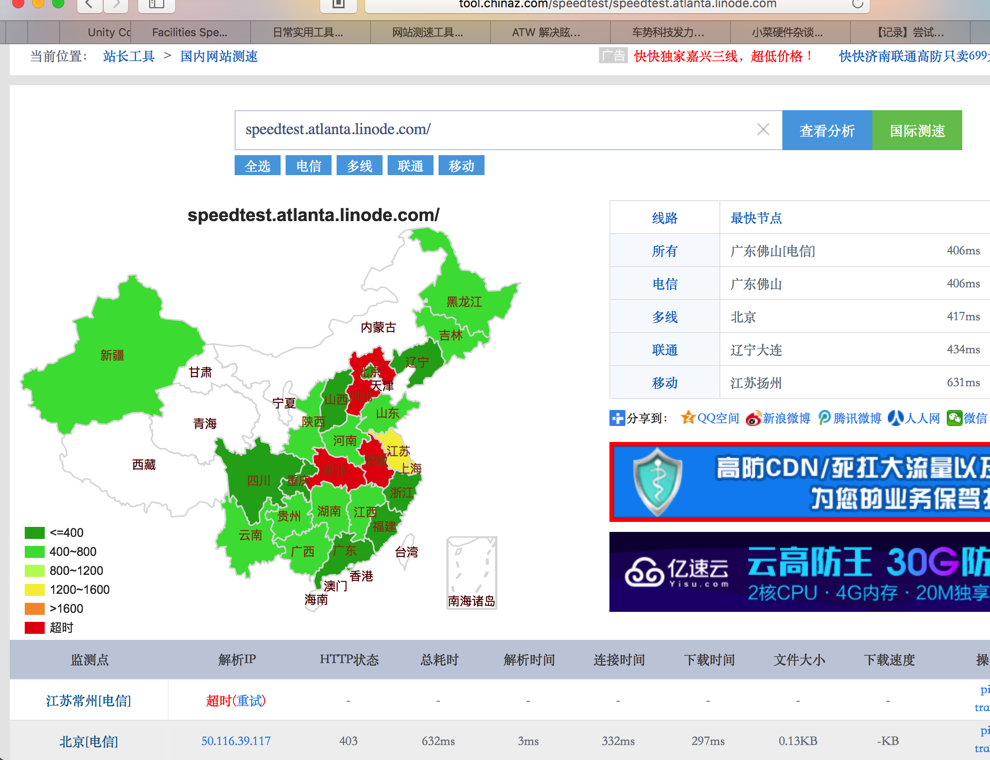Toggle the 多线 filter button below the input
The image size is (990, 760).
(x=360, y=165)
